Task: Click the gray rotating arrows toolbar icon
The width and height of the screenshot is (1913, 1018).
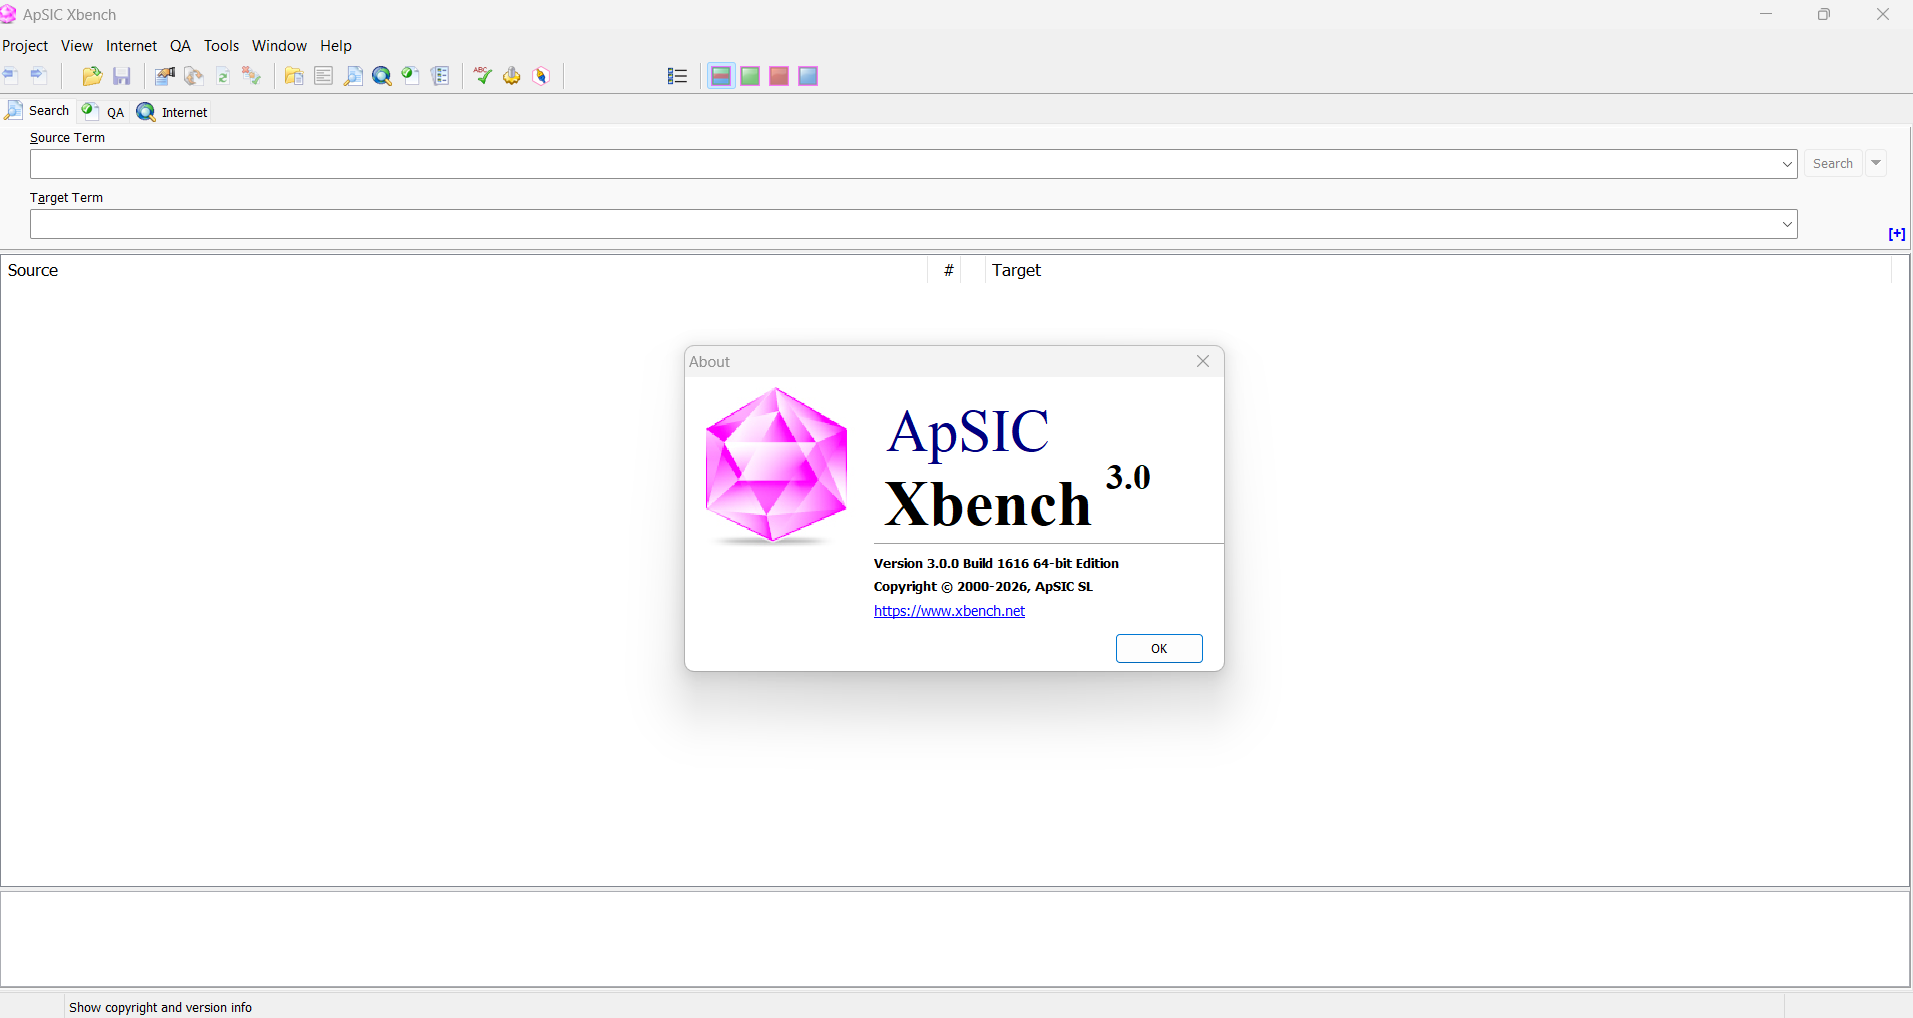Action: pos(194,76)
